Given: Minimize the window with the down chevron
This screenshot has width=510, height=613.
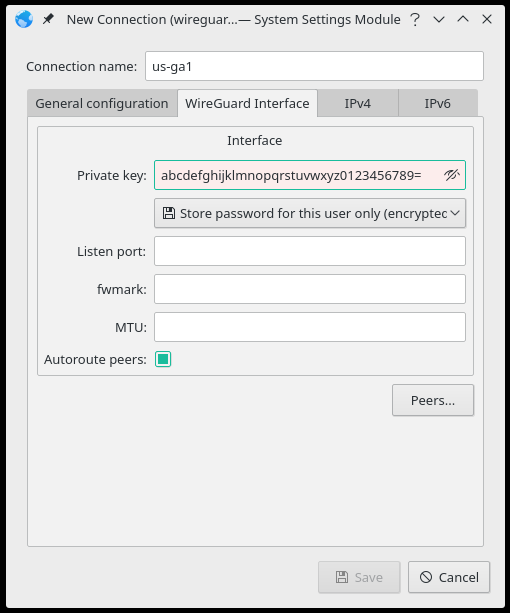Looking at the screenshot, I should tap(439, 19).
